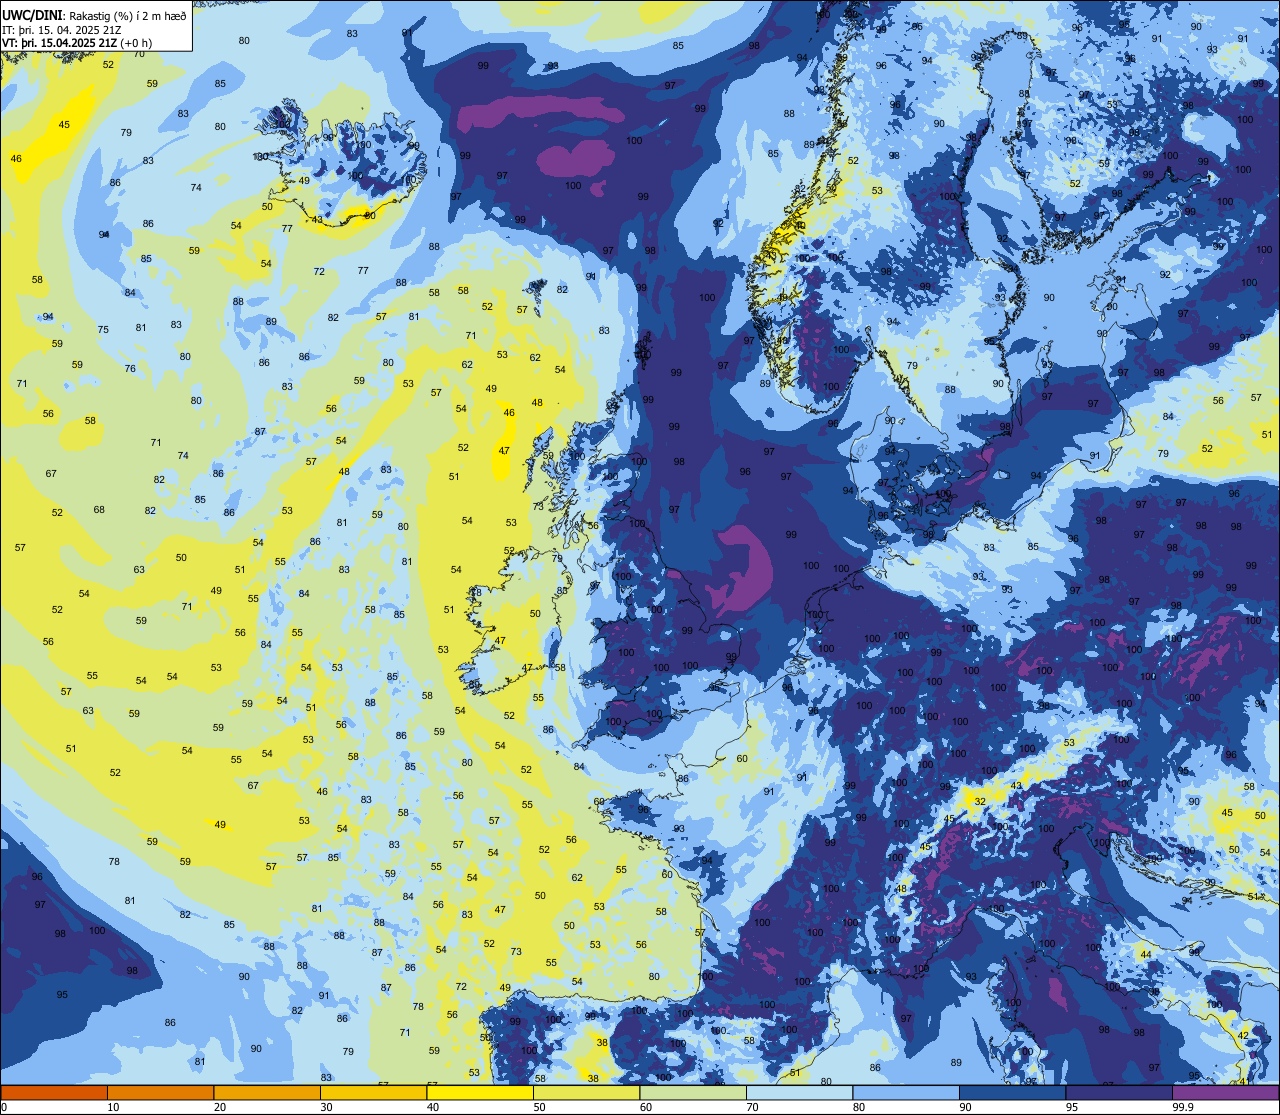Click the legend label 50

click(539, 1107)
